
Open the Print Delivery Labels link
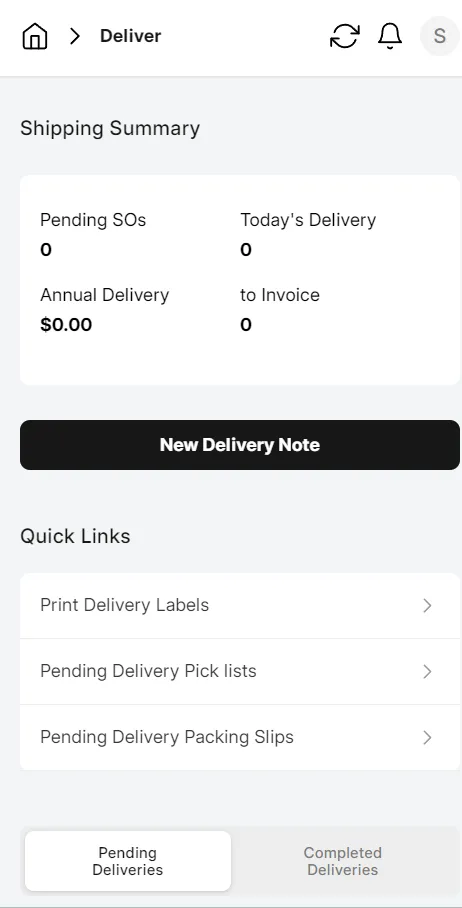point(240,606)
